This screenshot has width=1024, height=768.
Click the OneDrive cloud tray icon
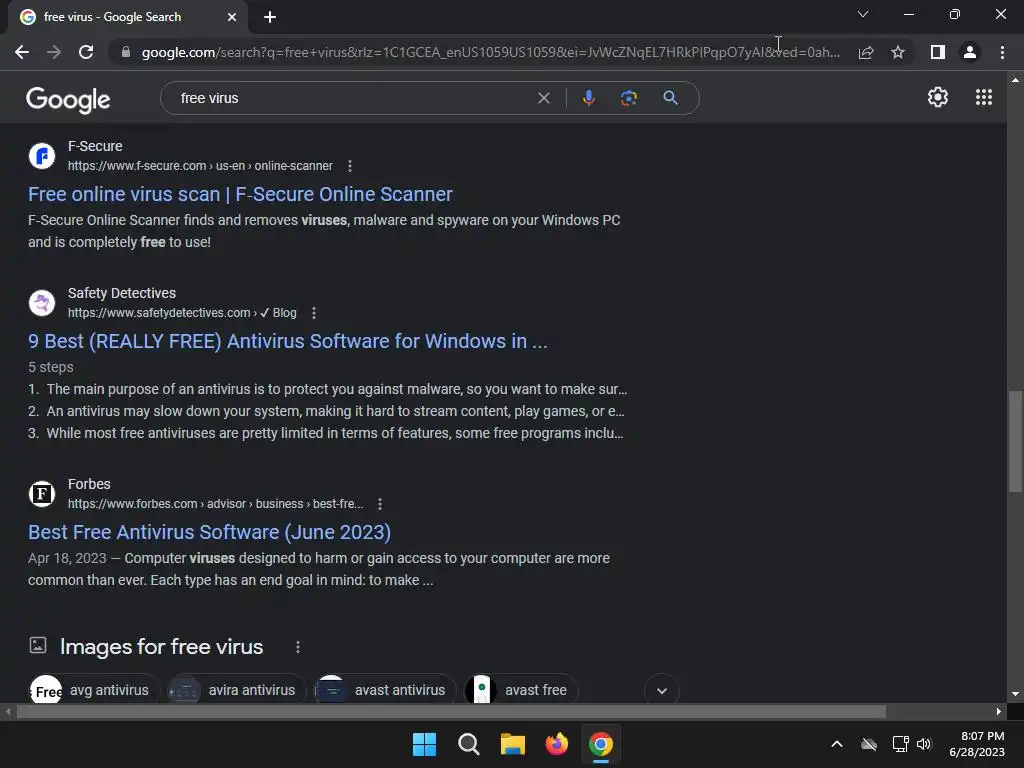869,744
